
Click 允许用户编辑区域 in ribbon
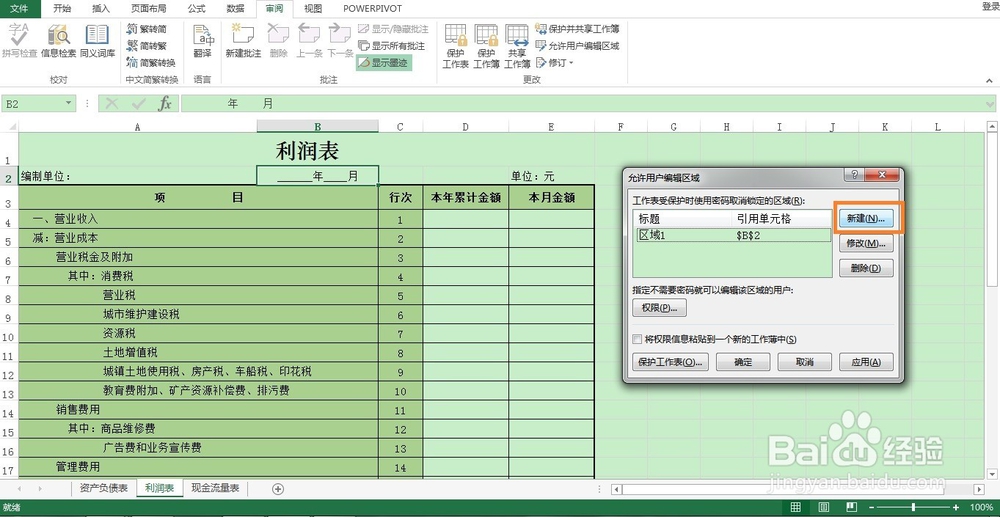pyautogui.click(x=577, y=46)
